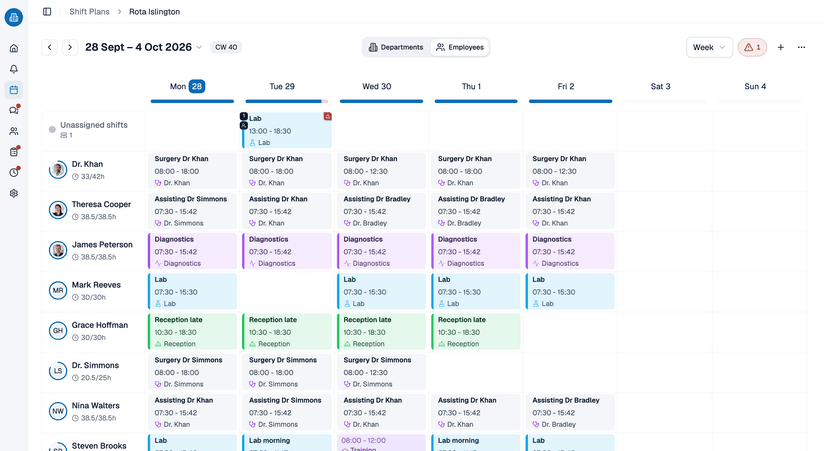Click Grace Hoffman GH initials avatar

58,331
